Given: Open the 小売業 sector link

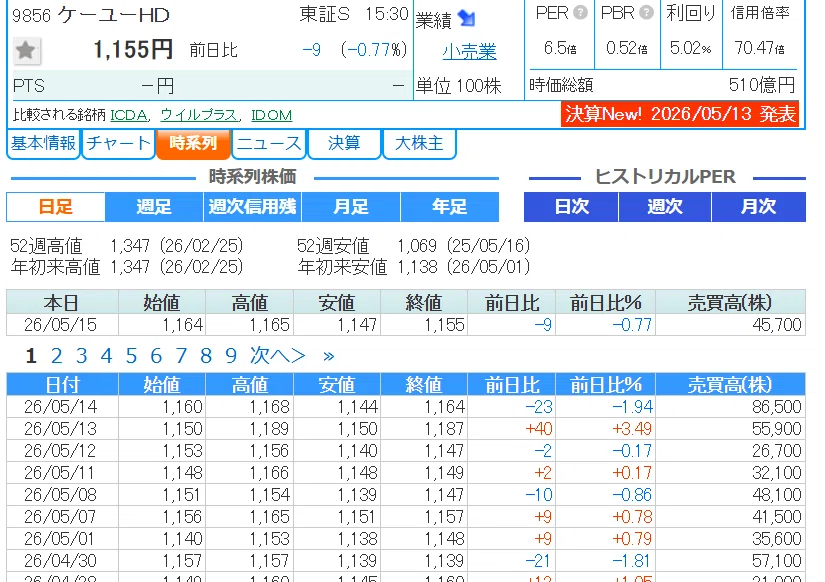Looking at the screenshot, I should (469, 52).
